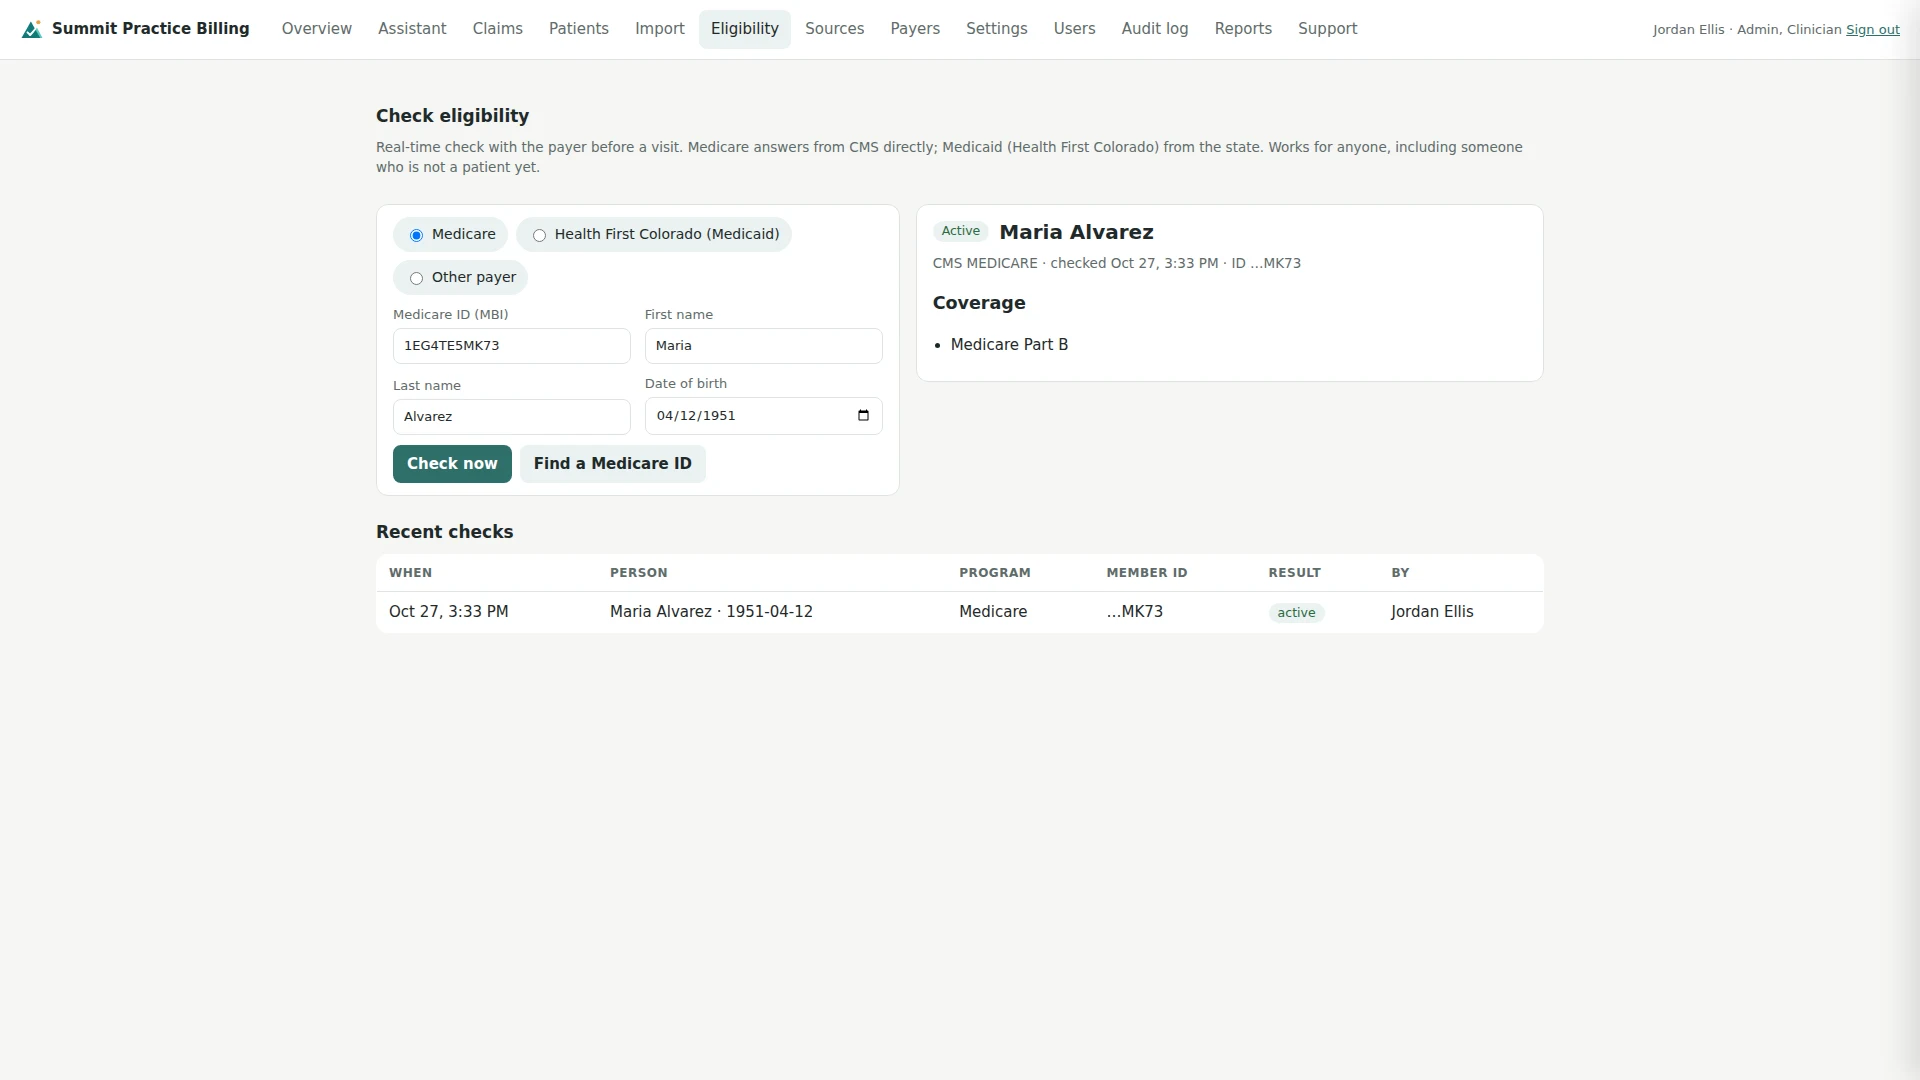Click the Sign out link
Viewport: 1920px width, 1080px height.
1872,30
